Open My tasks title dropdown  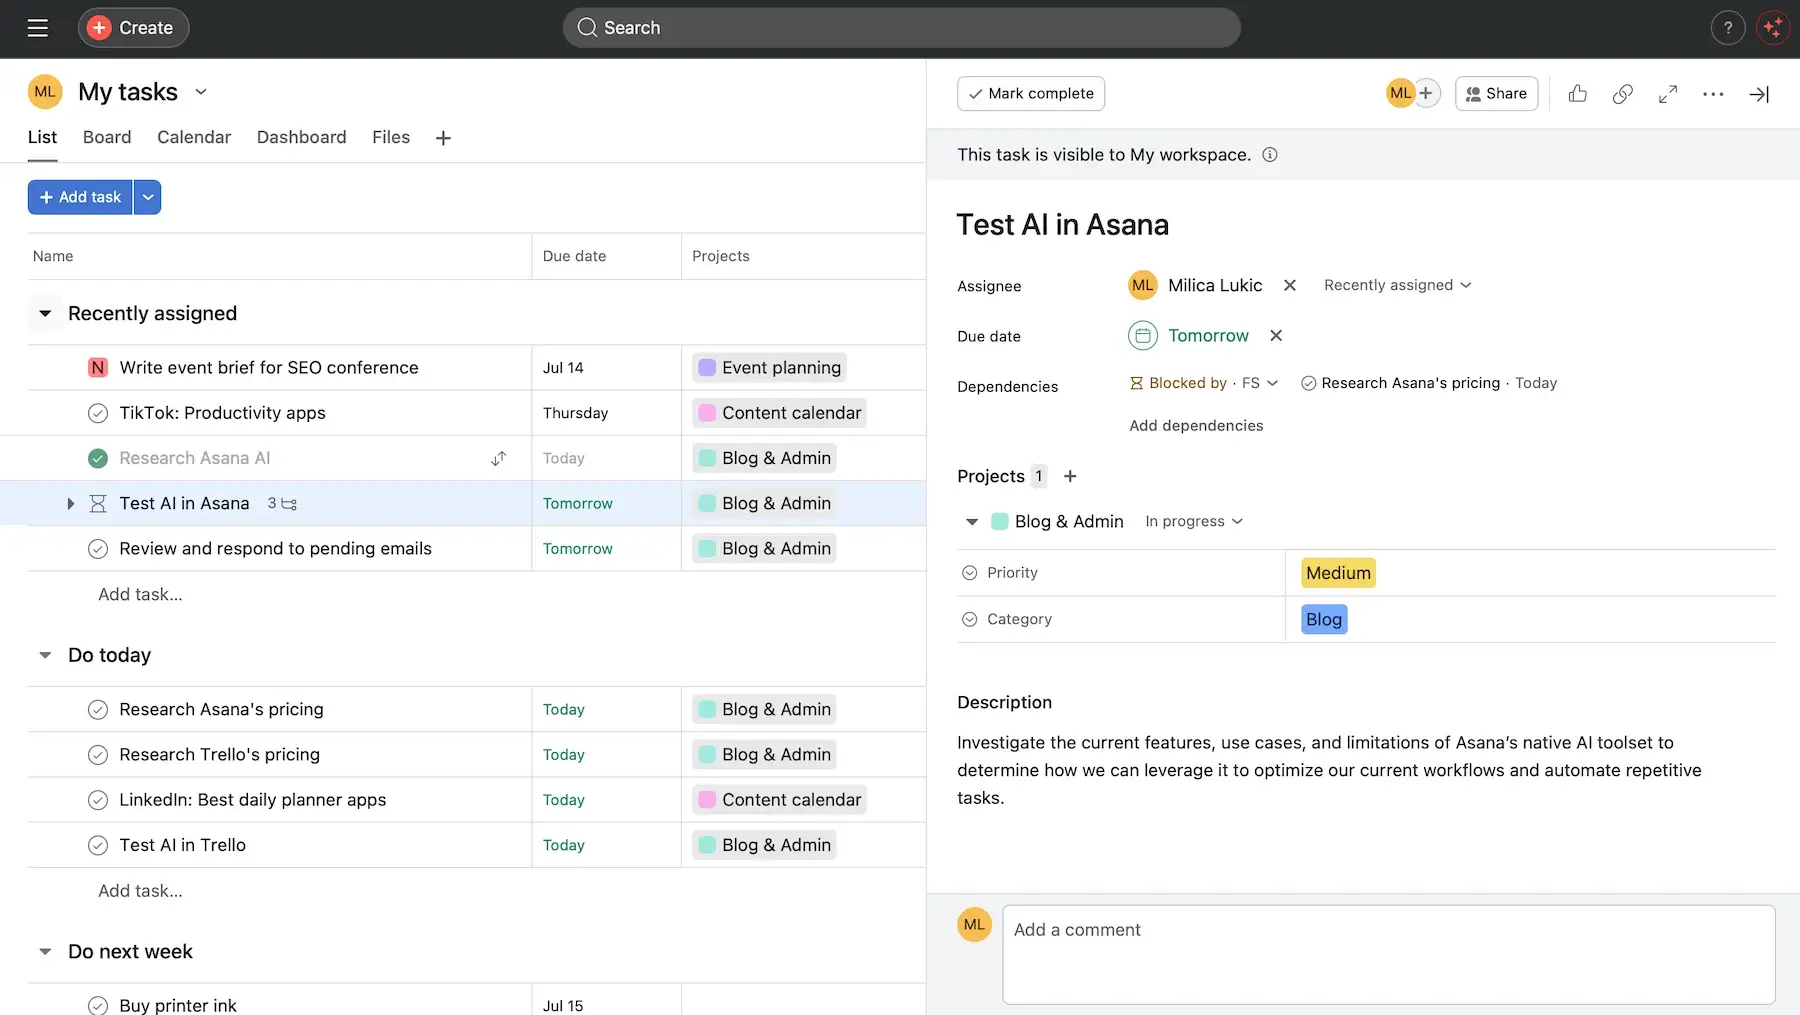tap(201, 92)
